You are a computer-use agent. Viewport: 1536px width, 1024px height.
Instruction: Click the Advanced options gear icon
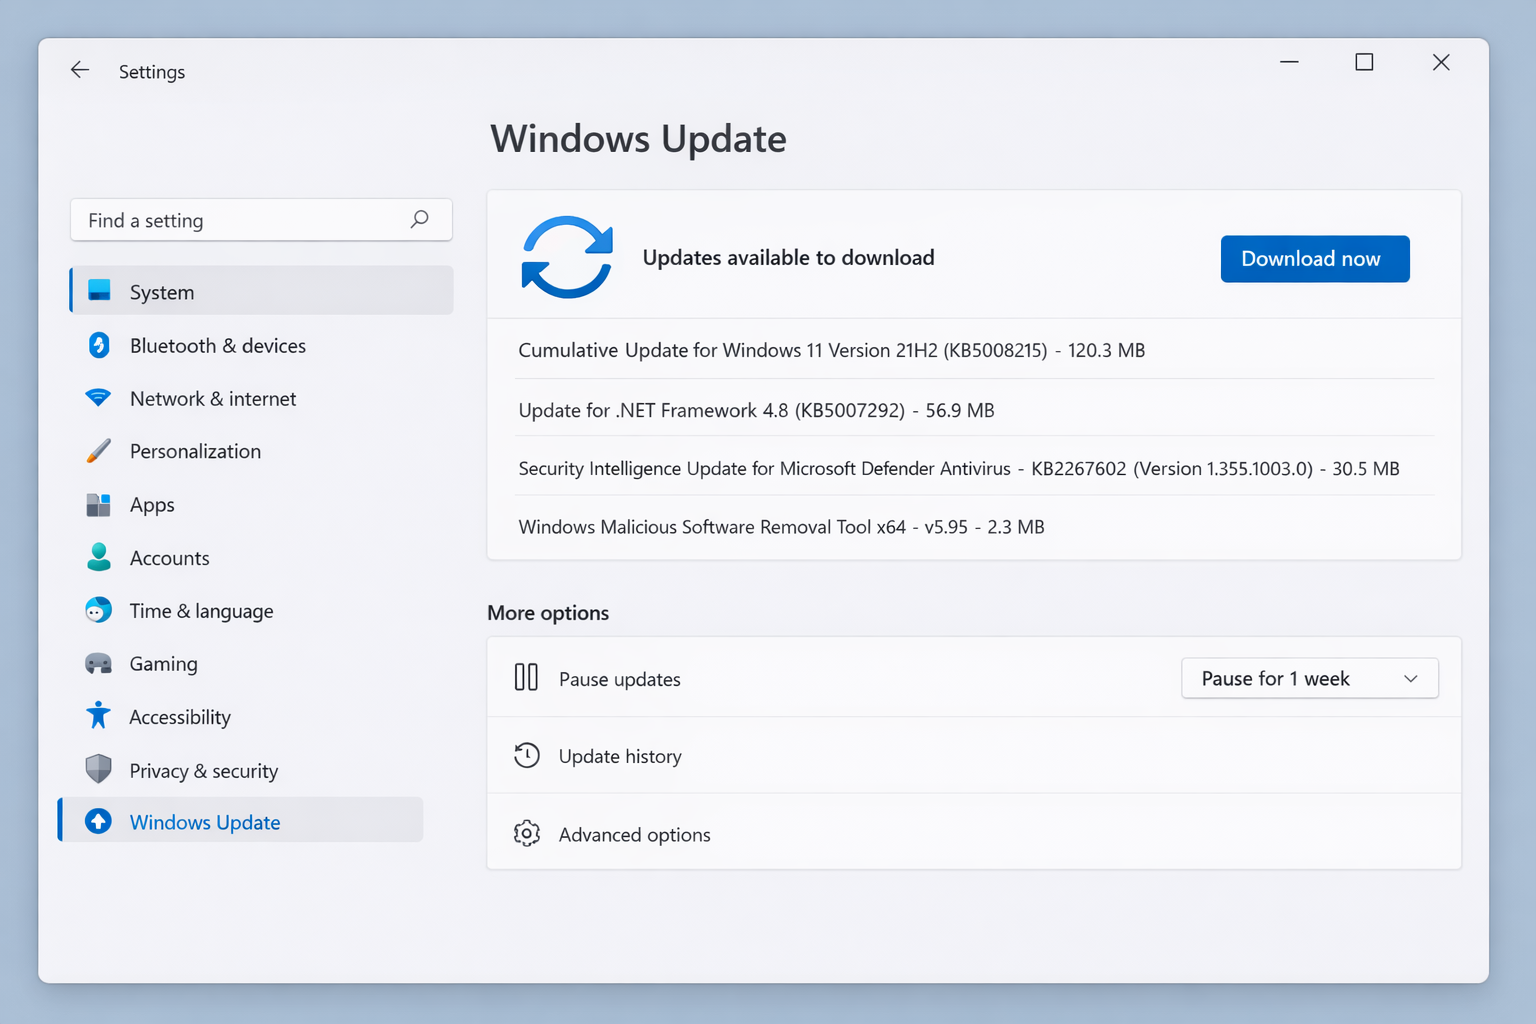527,833
